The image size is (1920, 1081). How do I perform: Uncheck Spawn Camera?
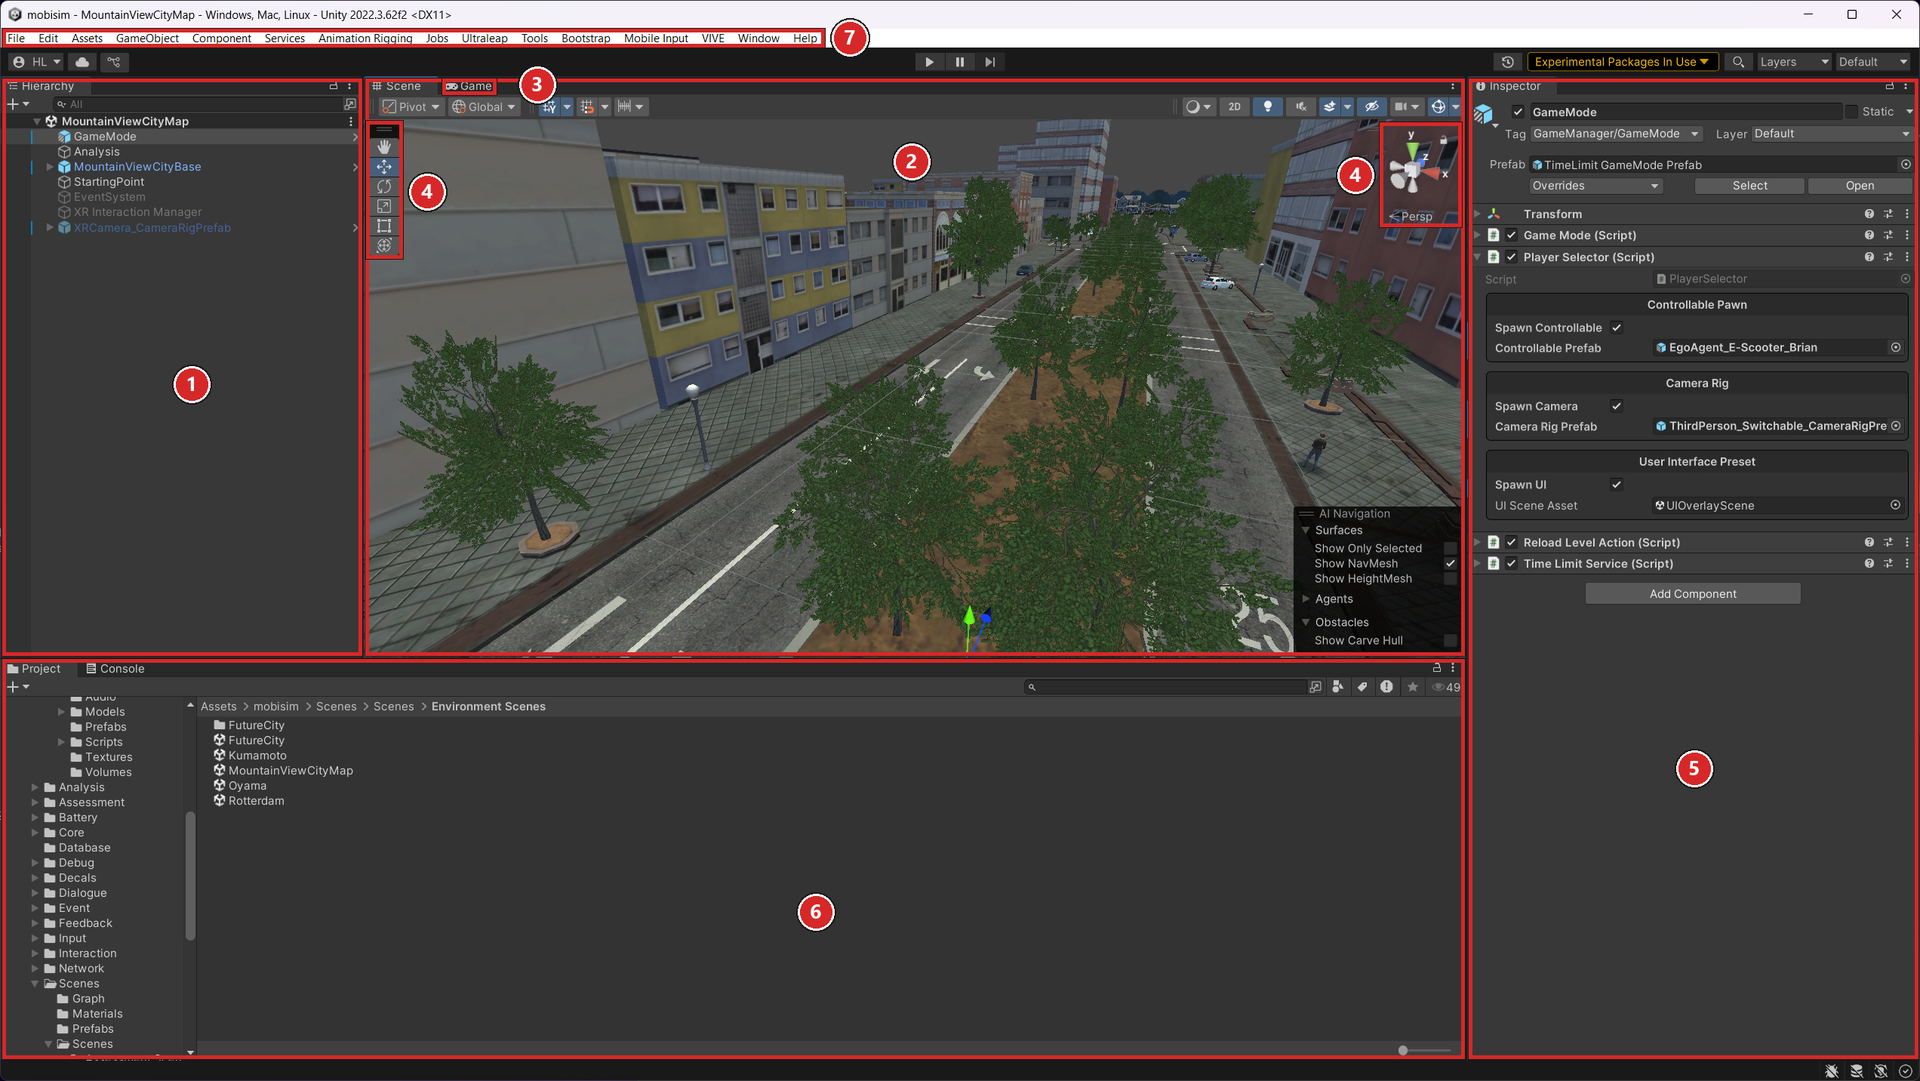coord(1616,406)
